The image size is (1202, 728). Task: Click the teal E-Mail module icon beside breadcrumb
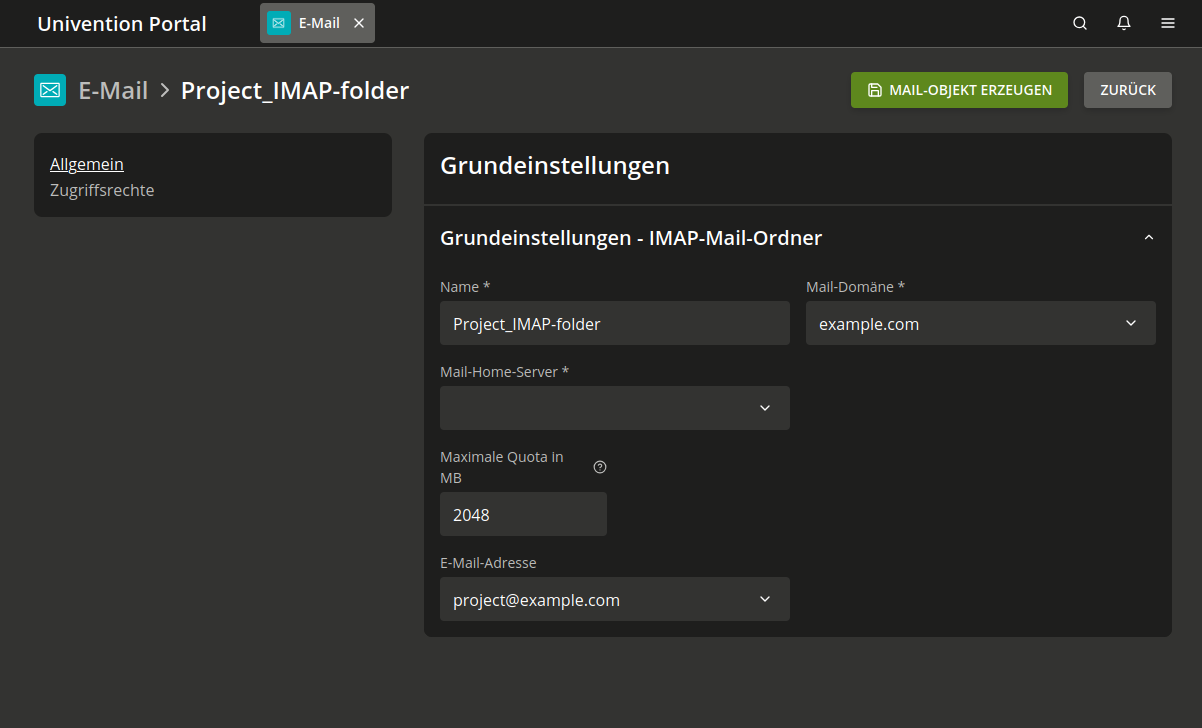point(50,90)
